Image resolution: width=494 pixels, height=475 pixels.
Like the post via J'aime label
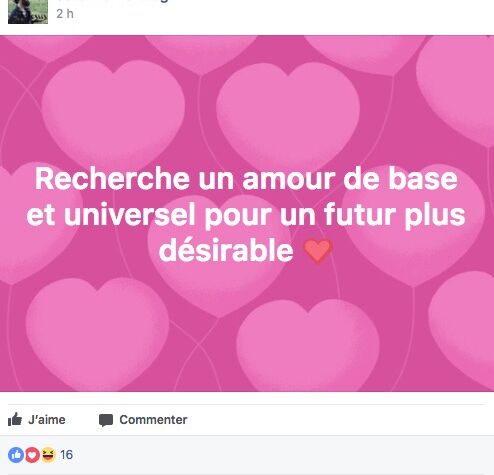pyautogui.click(x=47, y=420)
